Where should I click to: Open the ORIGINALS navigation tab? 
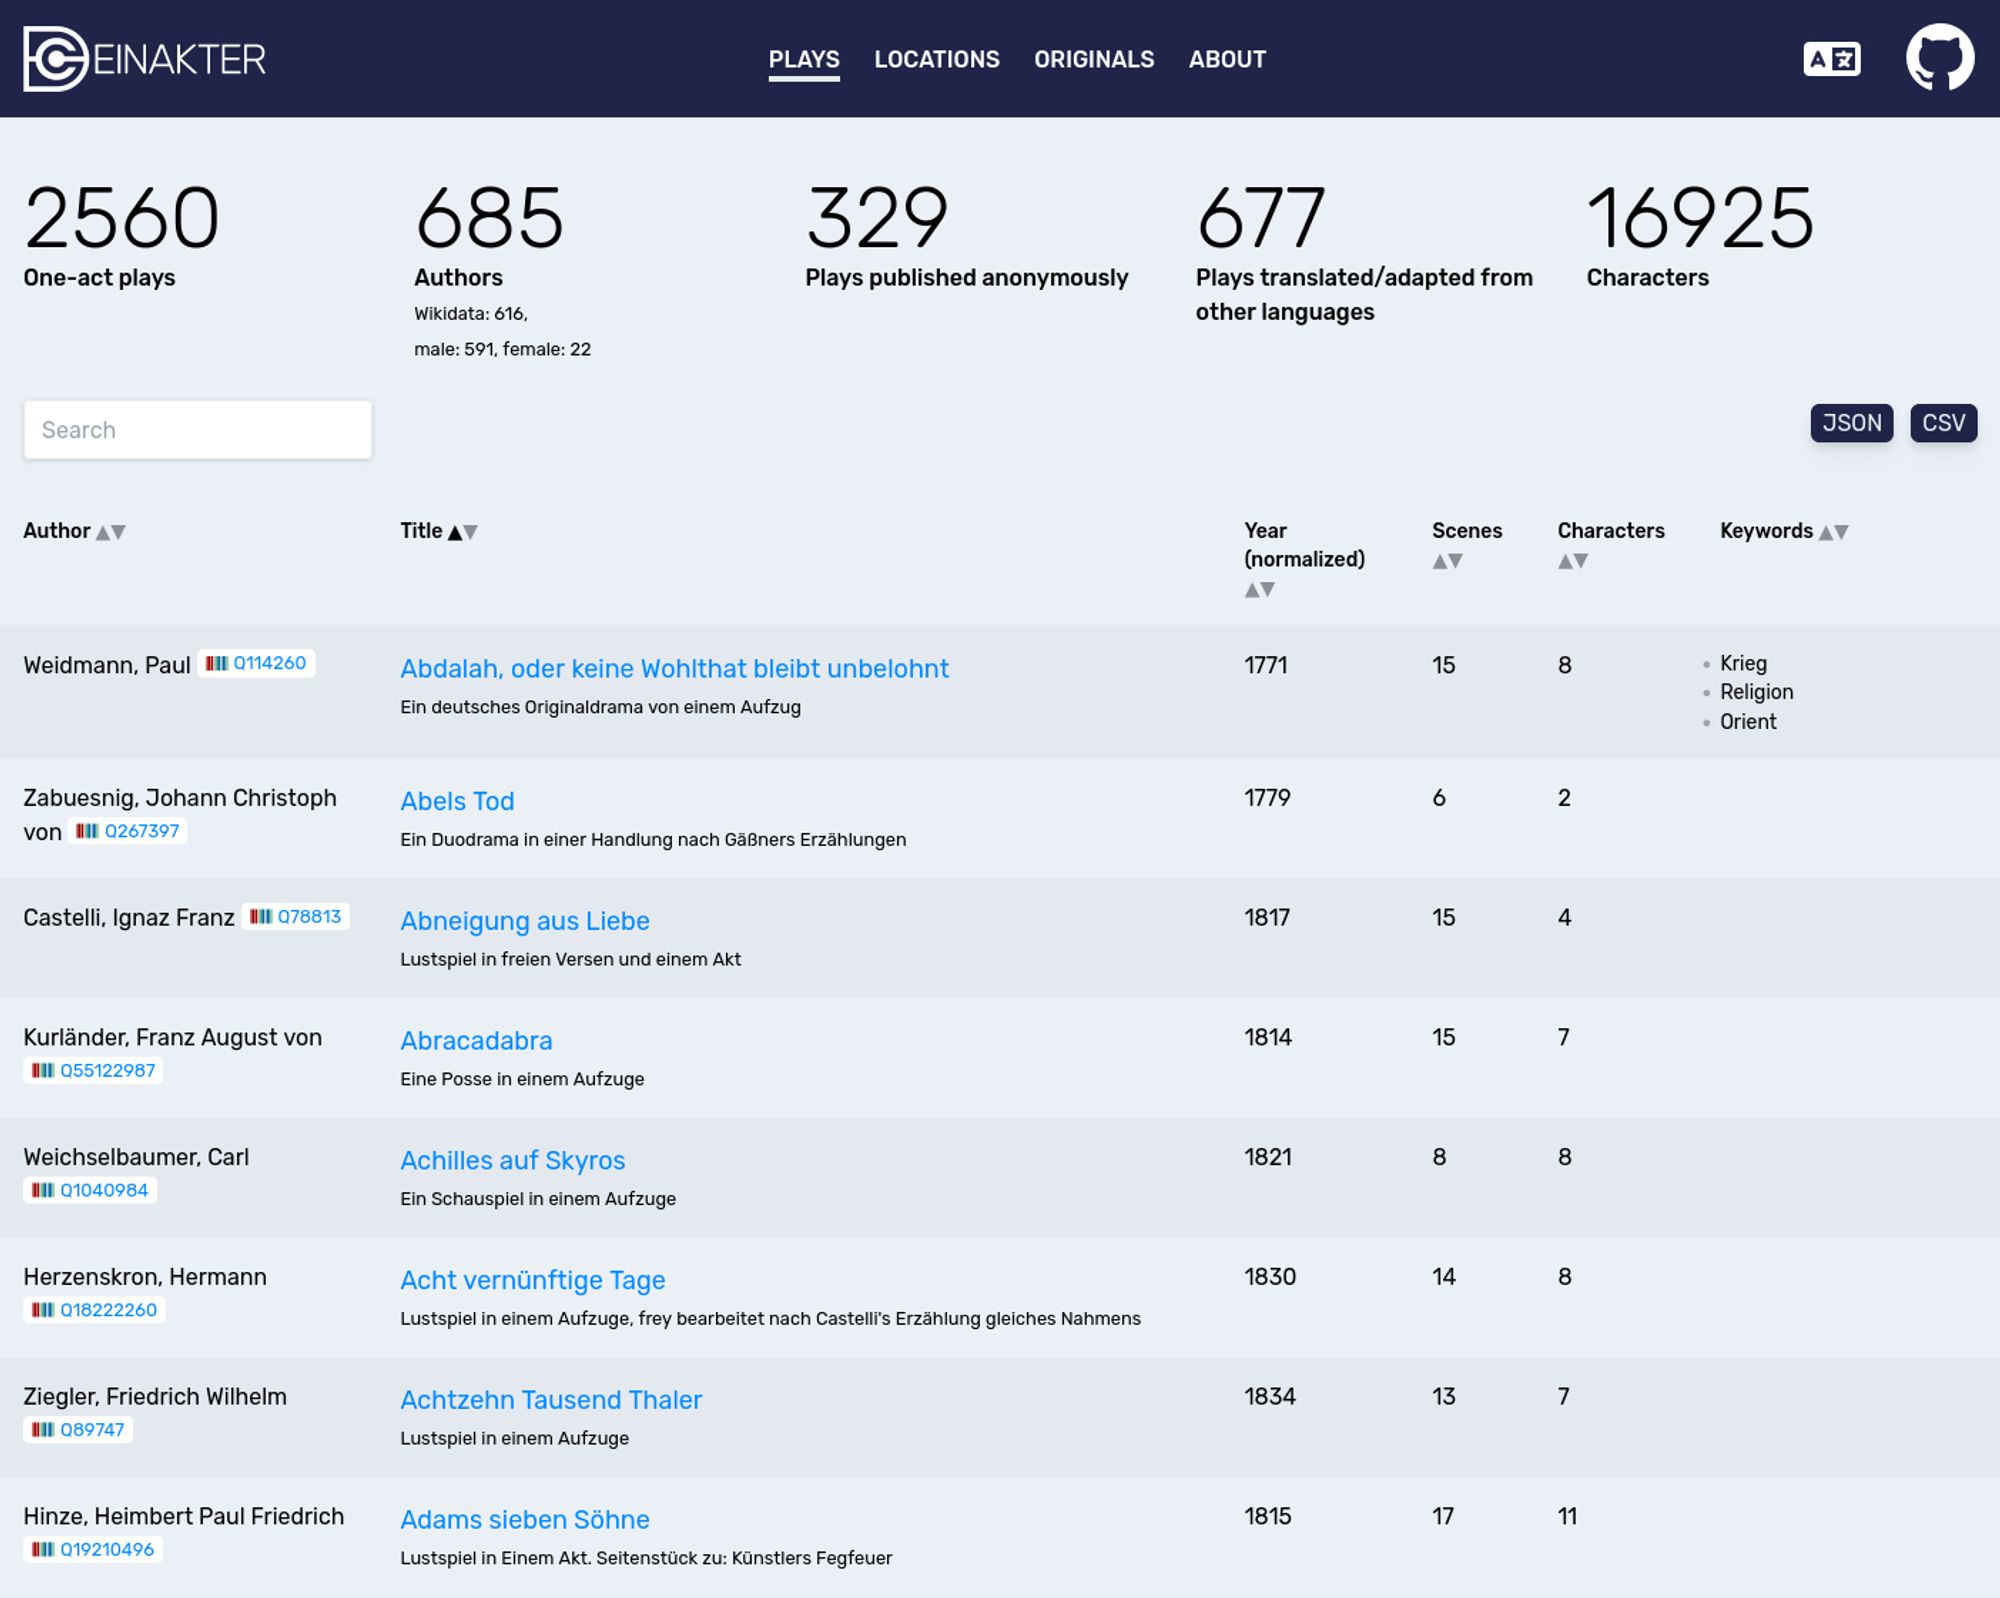(1094, 59)
